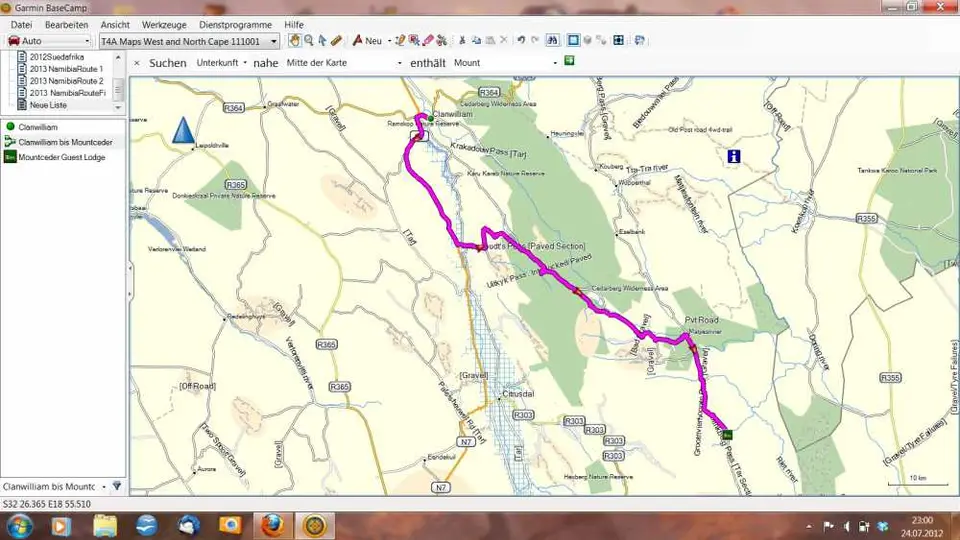Select the Mountceder Guest Lodge item
This screenshot has width=960, height=540.
(63, 157)
